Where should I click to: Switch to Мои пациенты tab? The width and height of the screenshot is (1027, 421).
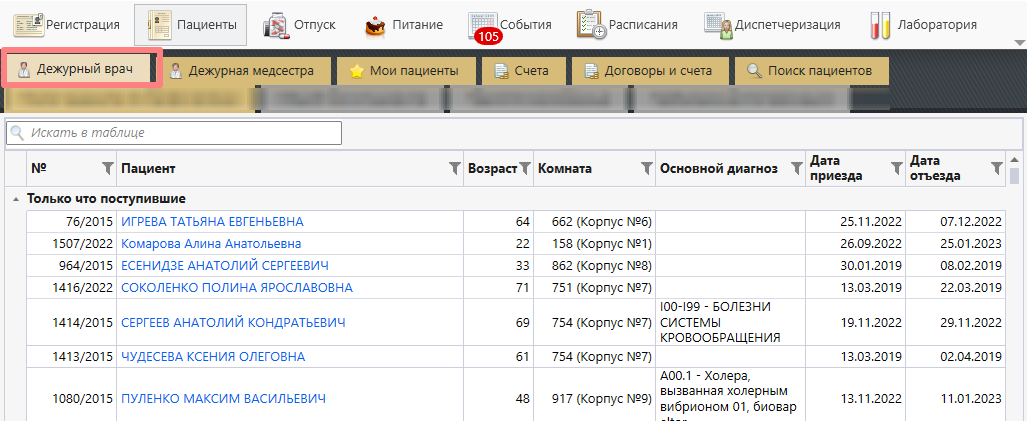tap(403, 71)
